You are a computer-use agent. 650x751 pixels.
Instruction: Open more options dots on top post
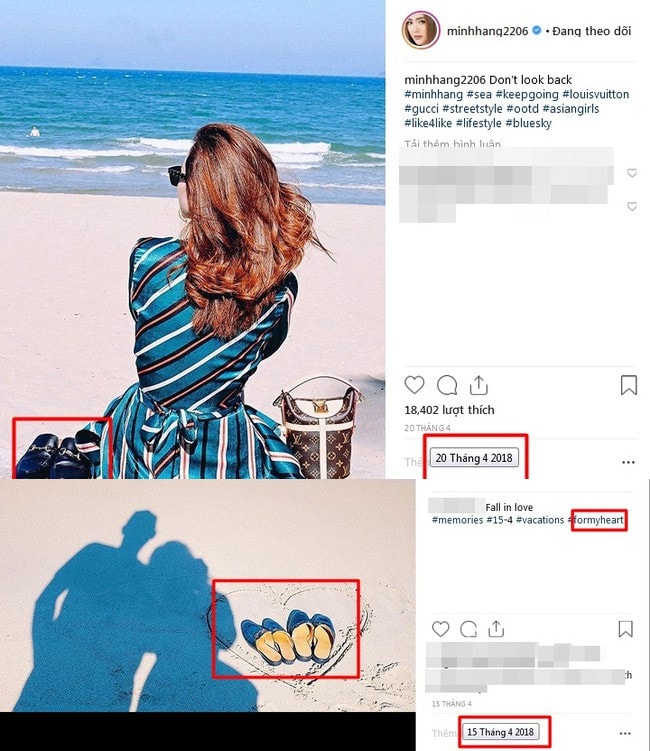click(628, 462)
